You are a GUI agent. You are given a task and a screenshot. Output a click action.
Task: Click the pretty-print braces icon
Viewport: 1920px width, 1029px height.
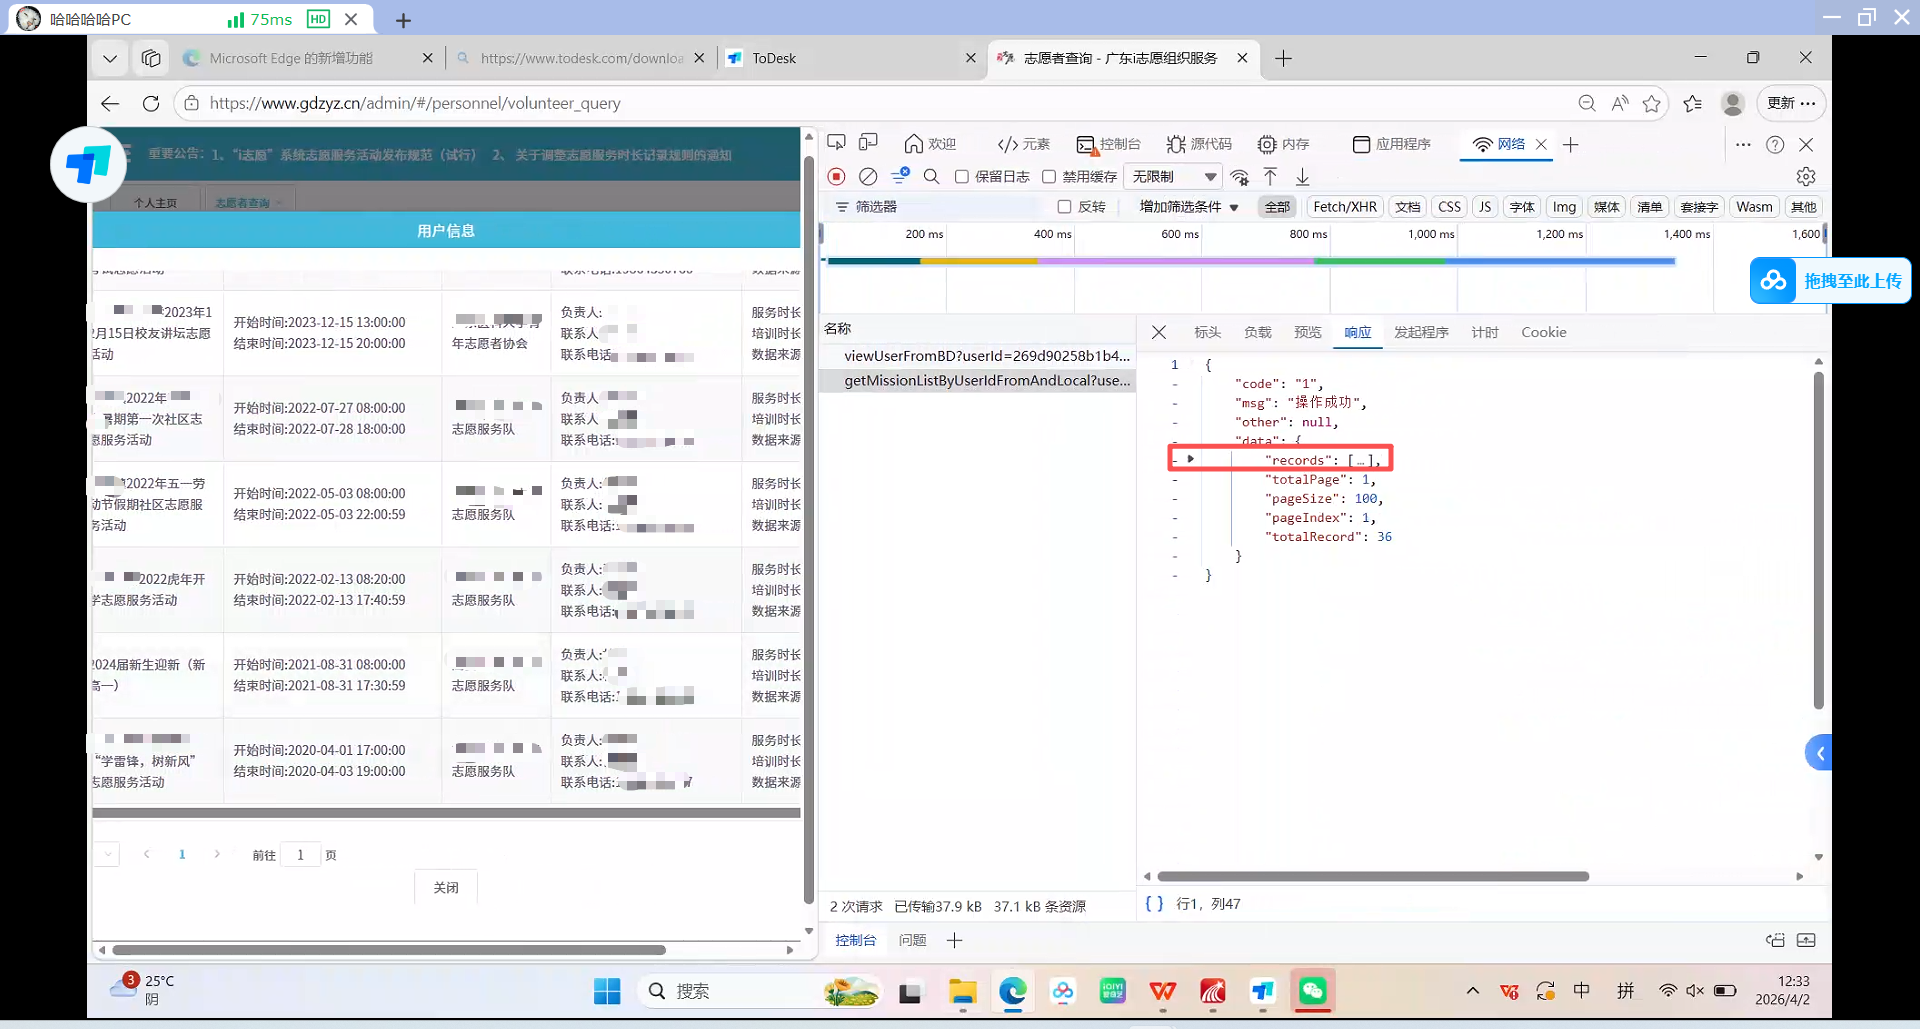[1154, 903]
